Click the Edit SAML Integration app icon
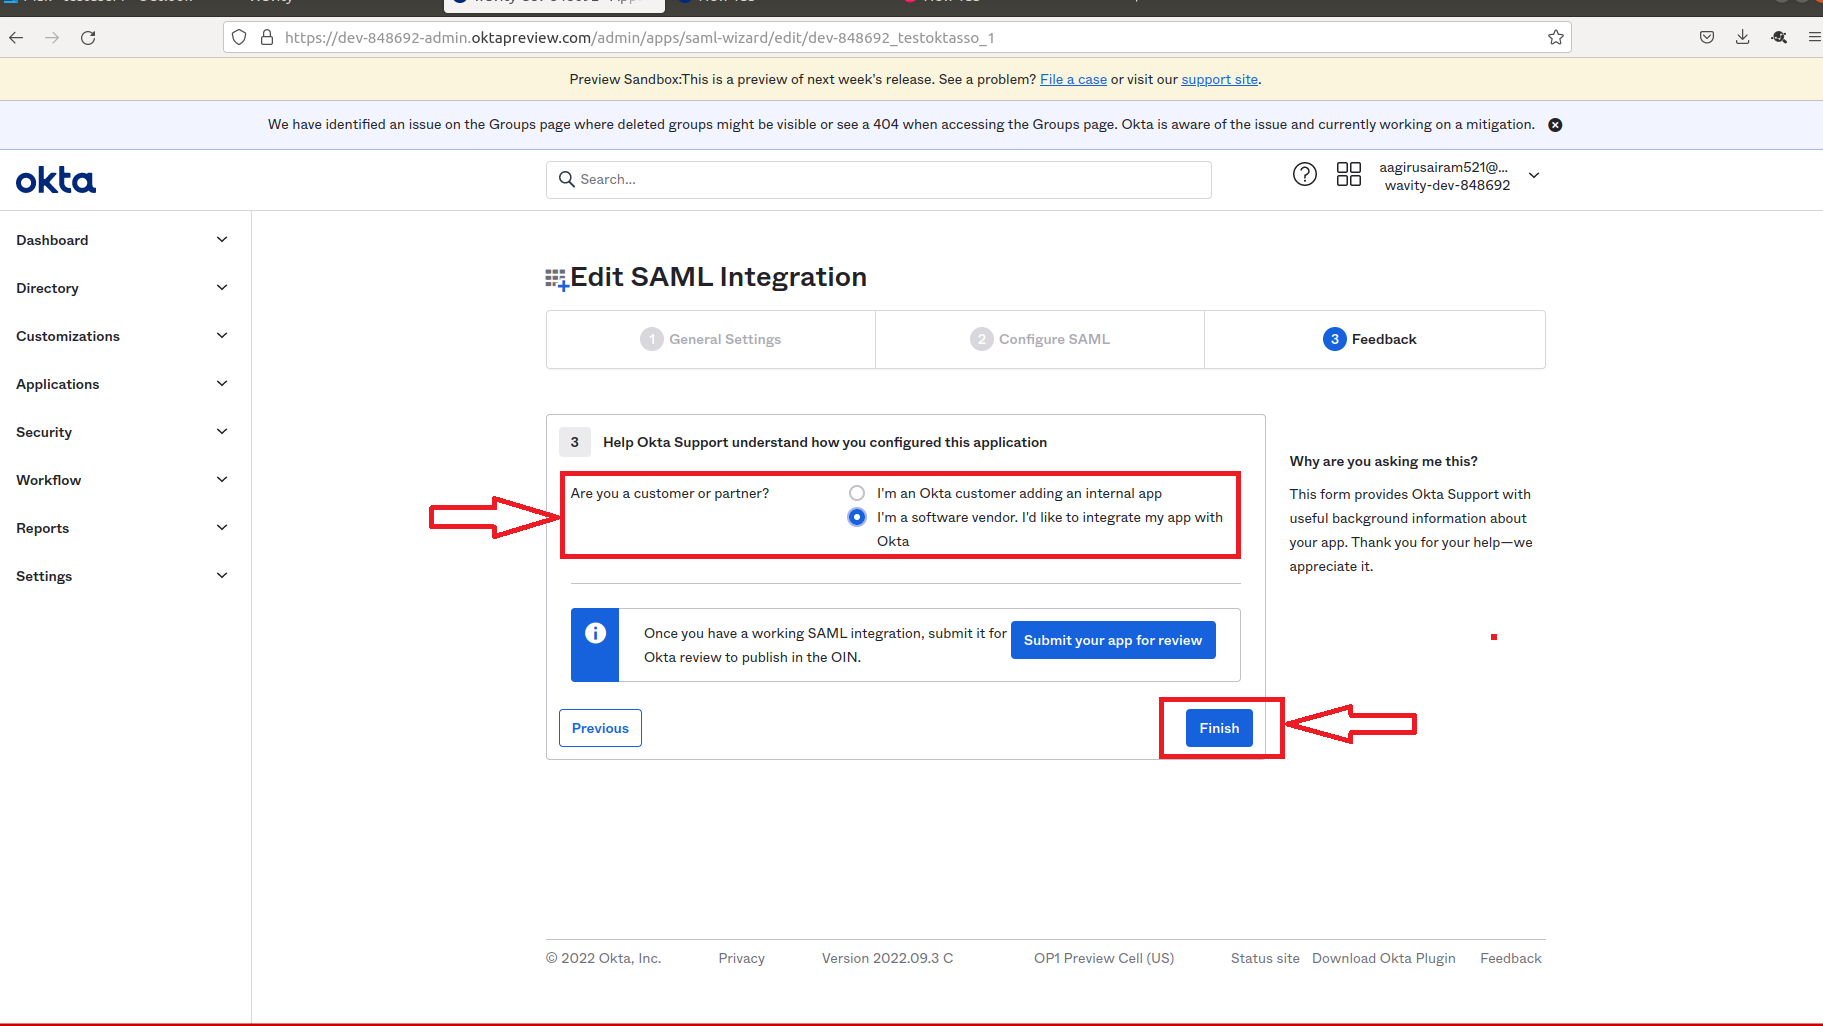1823x1026 pixels. (x=556, y=279)
